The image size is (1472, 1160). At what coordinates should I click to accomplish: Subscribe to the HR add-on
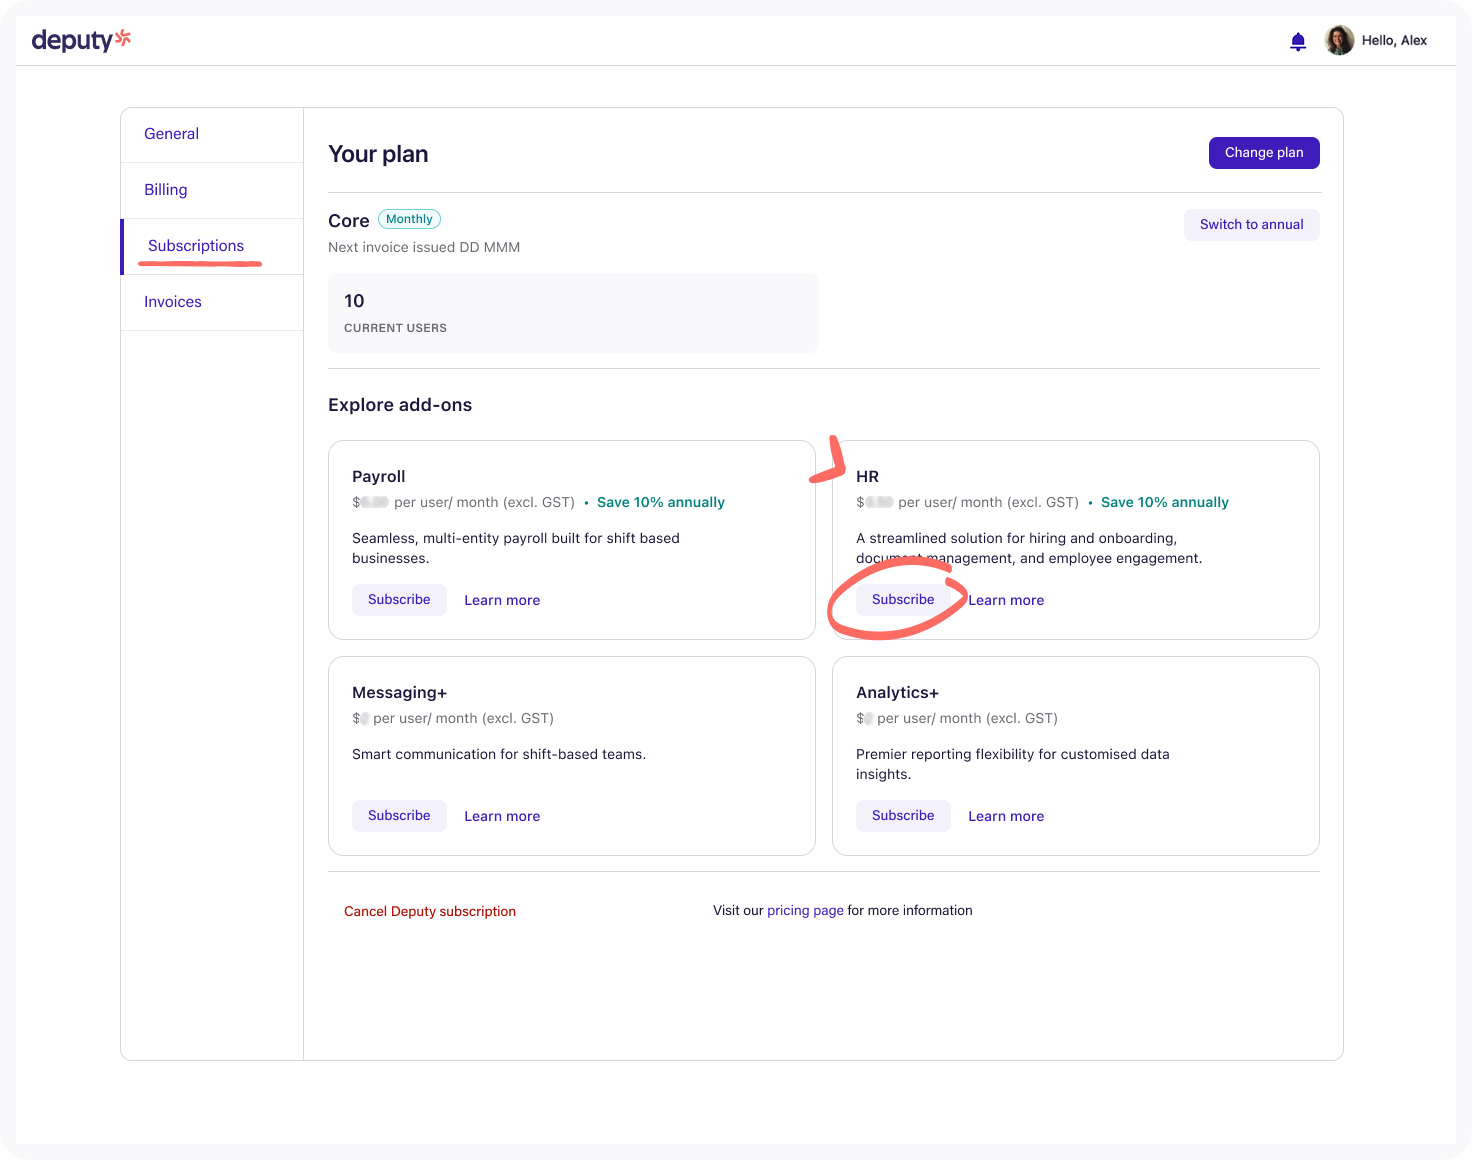[903, 600]
